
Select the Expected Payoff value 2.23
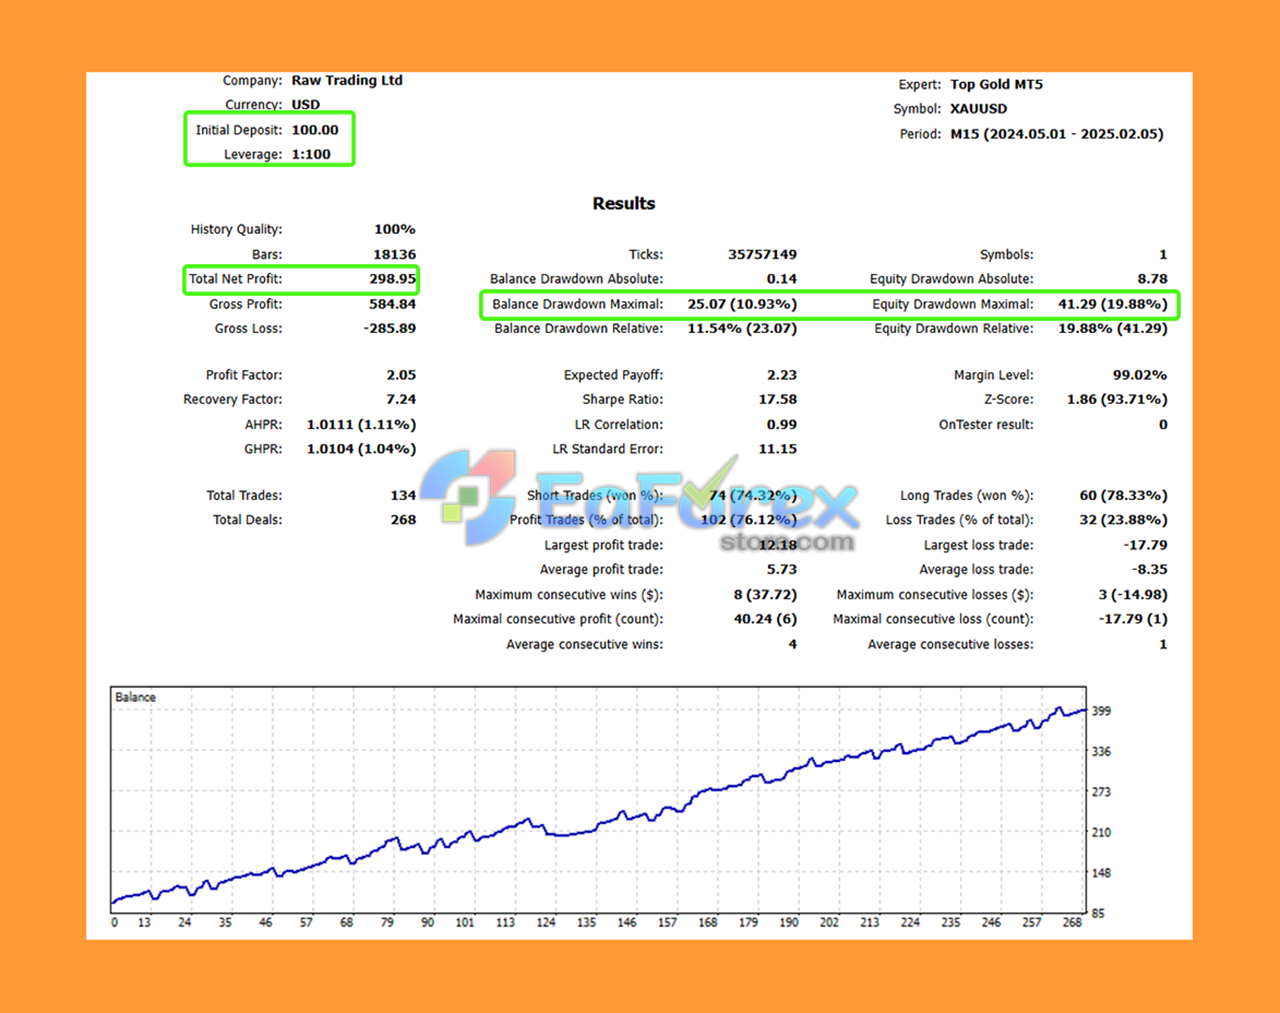coord(782,375)
